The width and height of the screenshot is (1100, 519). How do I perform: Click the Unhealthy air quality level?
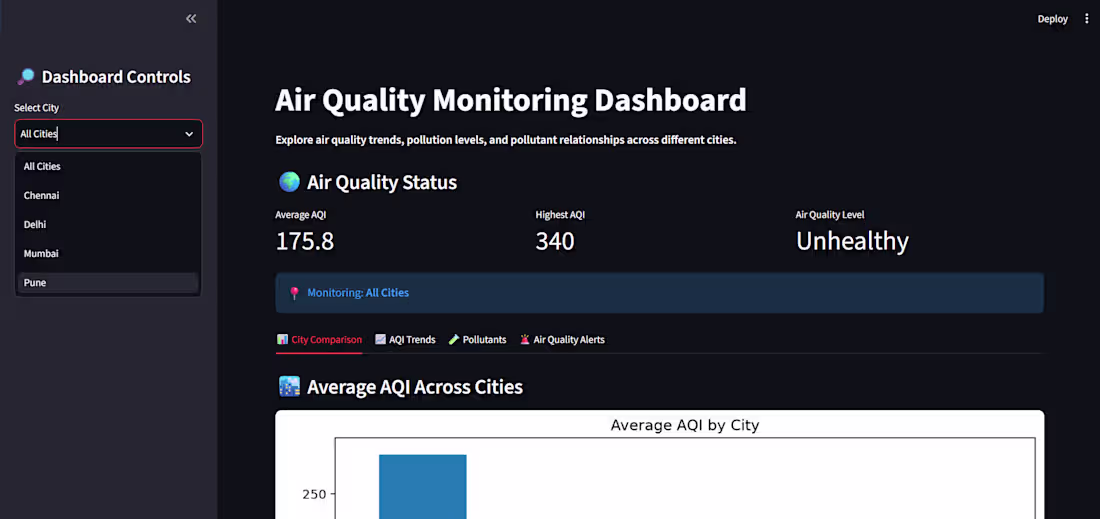[x=852, y=241]
